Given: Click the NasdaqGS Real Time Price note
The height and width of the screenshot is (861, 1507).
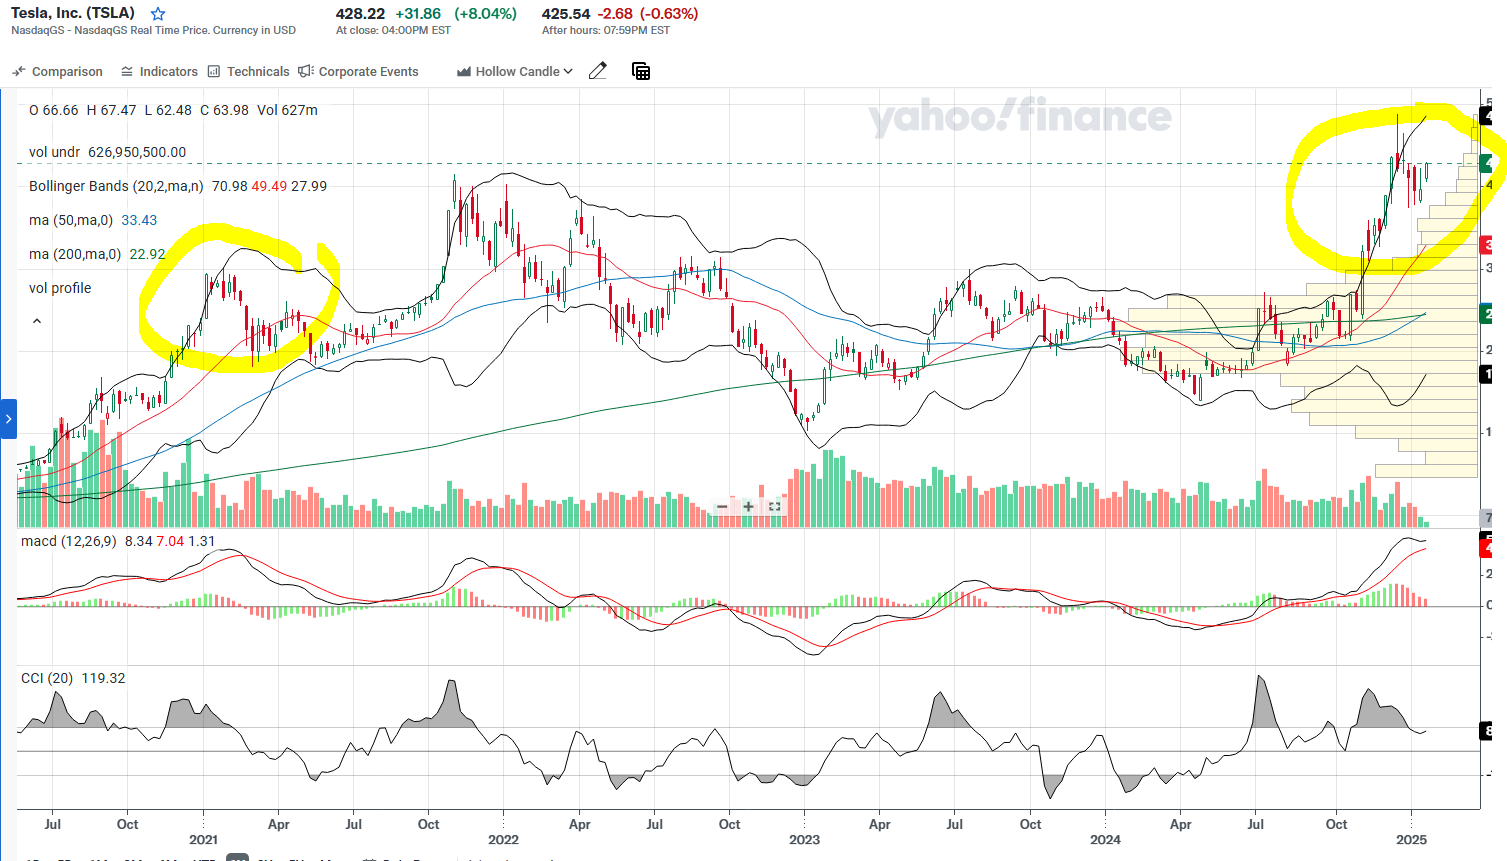Looking at the screenshot, I should 154,31.
